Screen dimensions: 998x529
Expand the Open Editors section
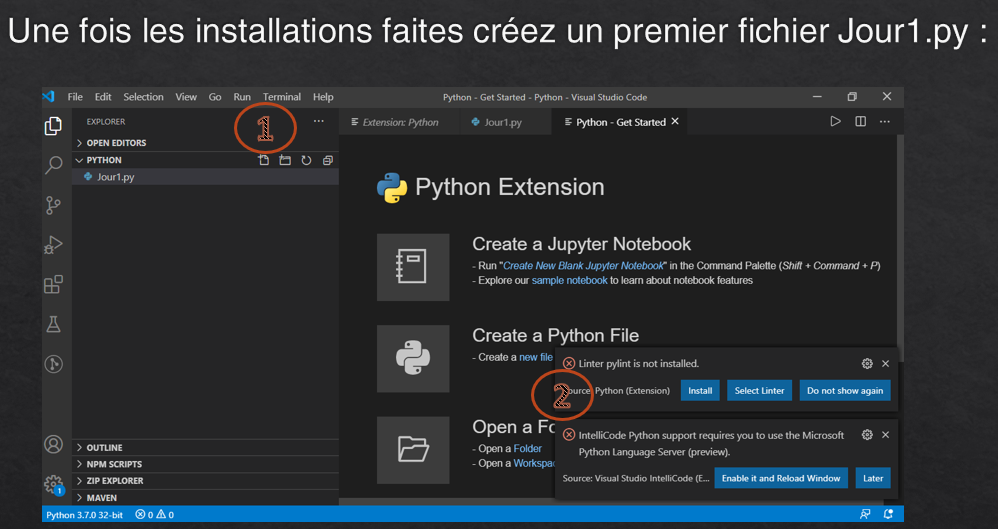(115, 143)
